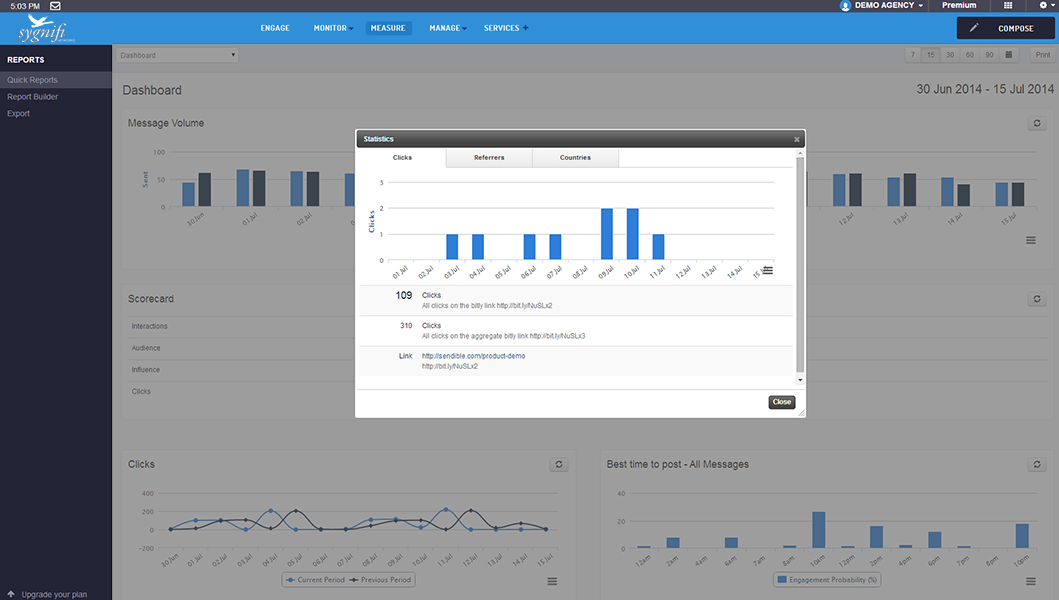This screenshot has width=1059, height=600.
Task: Expand the Dashboard report dropdown
Action: tap(178, 55)
